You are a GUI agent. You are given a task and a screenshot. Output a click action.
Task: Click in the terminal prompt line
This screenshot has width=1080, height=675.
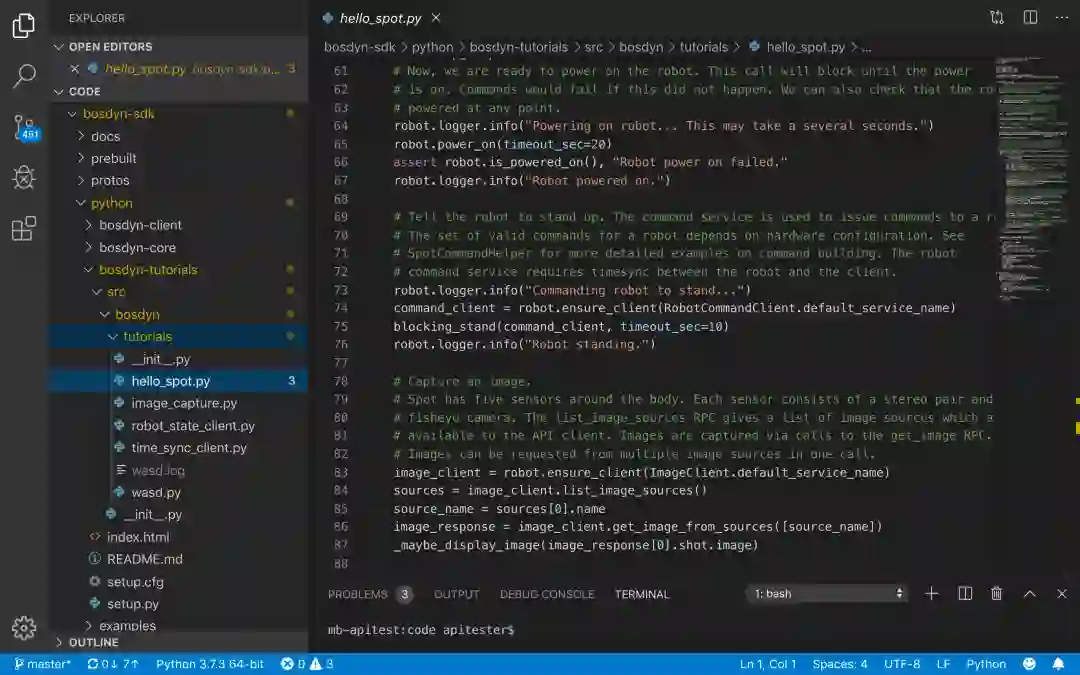click(421, 630)
